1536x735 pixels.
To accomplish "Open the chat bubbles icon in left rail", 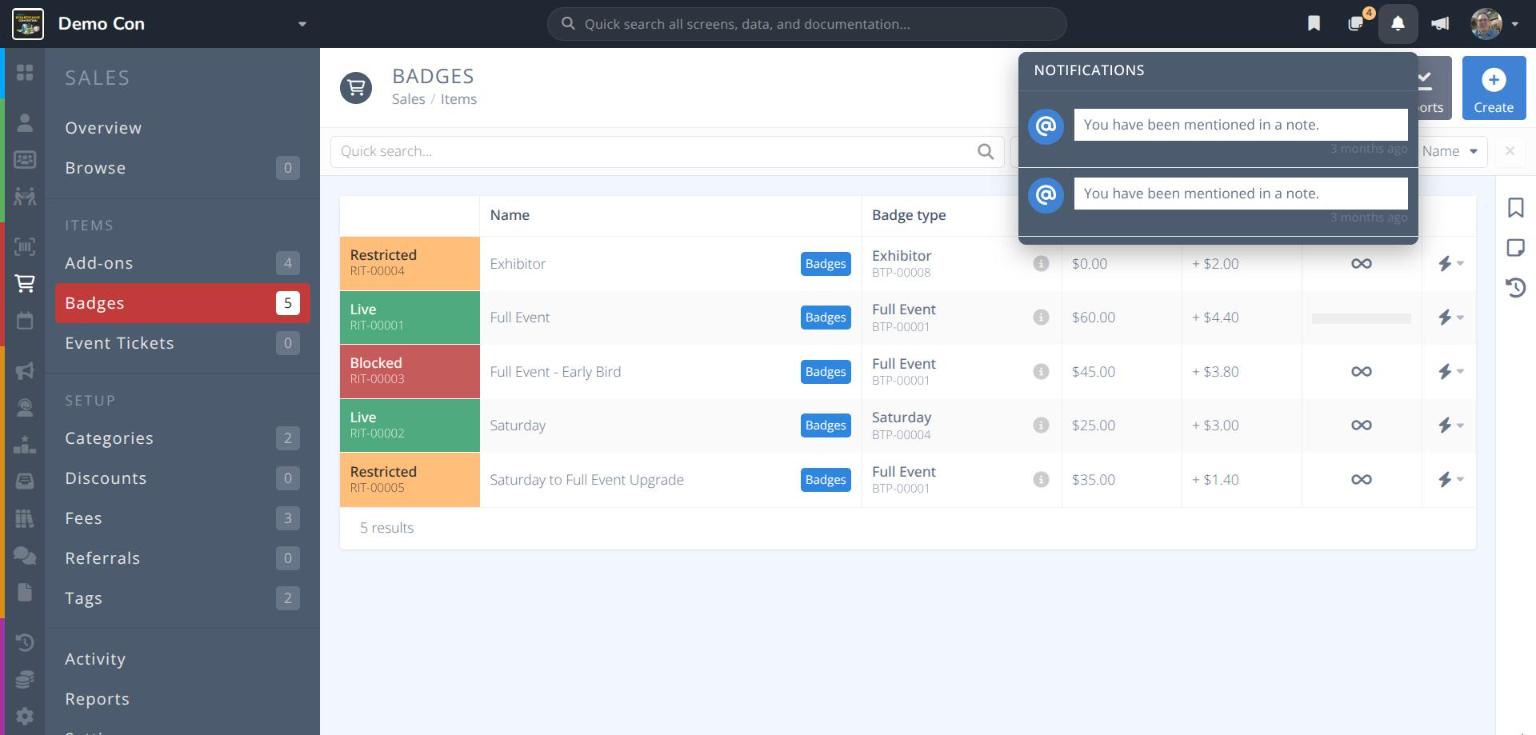I will coord(25,556).
